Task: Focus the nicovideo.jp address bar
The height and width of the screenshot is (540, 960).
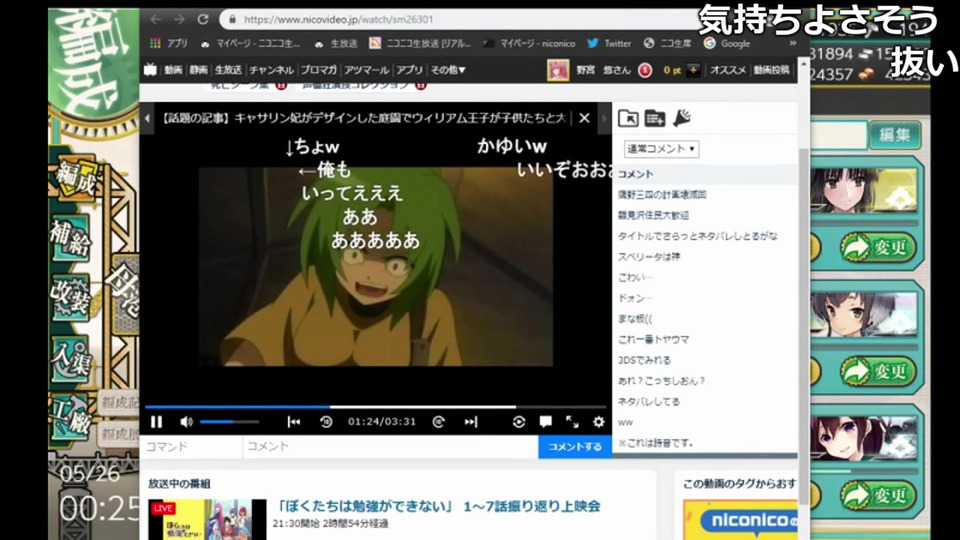Action: [459, 20]
